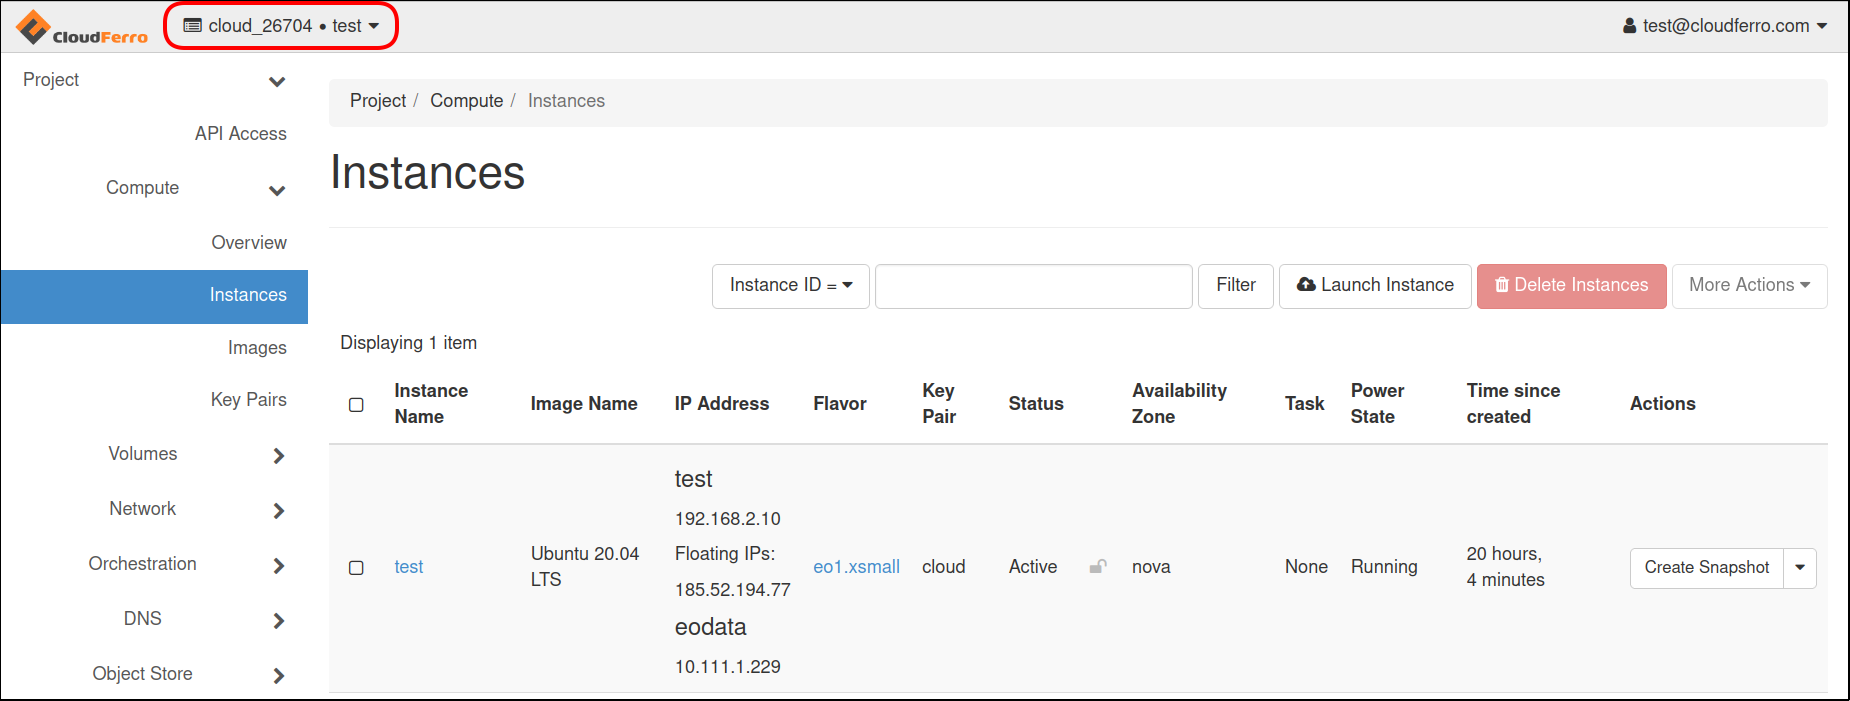Toggle the select-all instances checkbox
The width and height of the screenshot is (1850, 701).
pos(356,405)
